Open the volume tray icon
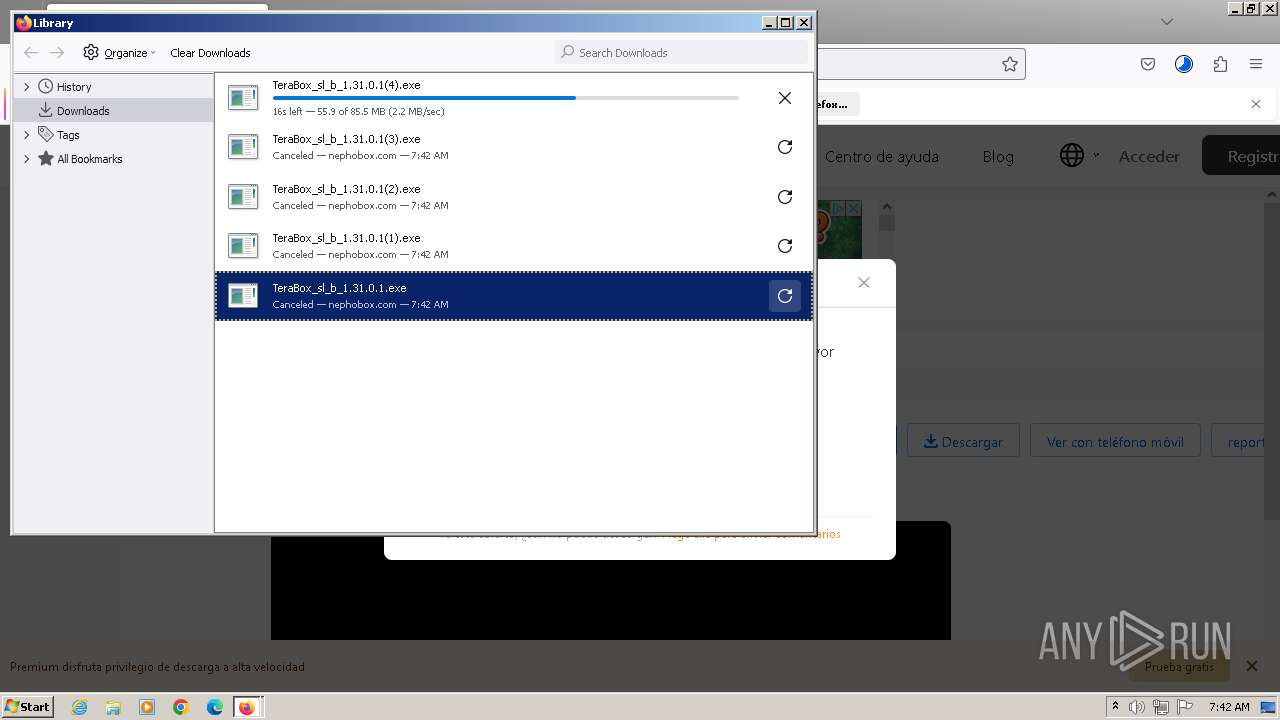Image resolution: width=1280 pixels, height=720 pixels. tap(1137, 707)
